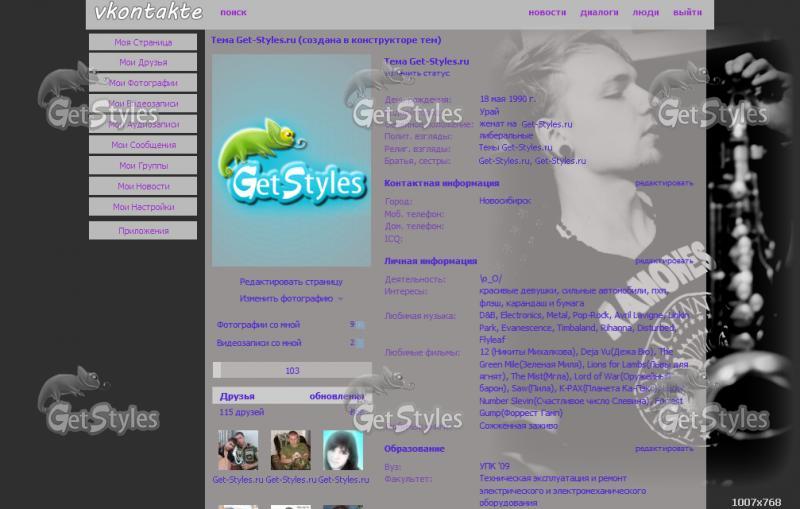Open новости in top bar
Viewport: 800px width, 509px height.
[x=547, y=12]
